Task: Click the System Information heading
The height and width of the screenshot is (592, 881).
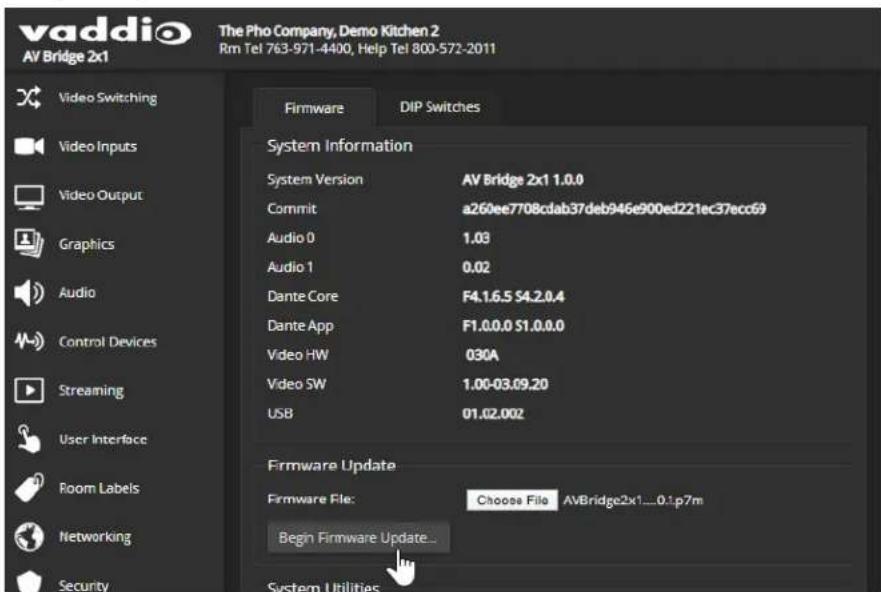Action: pos(339,146)
